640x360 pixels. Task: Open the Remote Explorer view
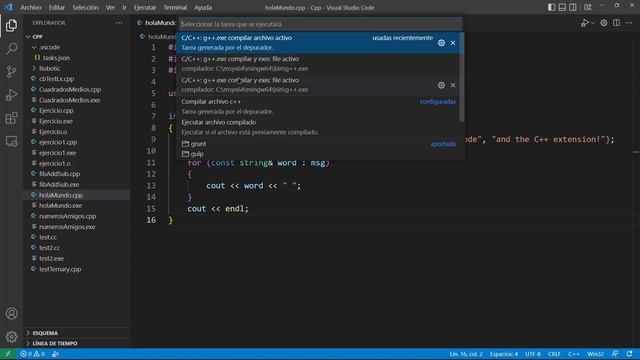(x=11, y=141)
